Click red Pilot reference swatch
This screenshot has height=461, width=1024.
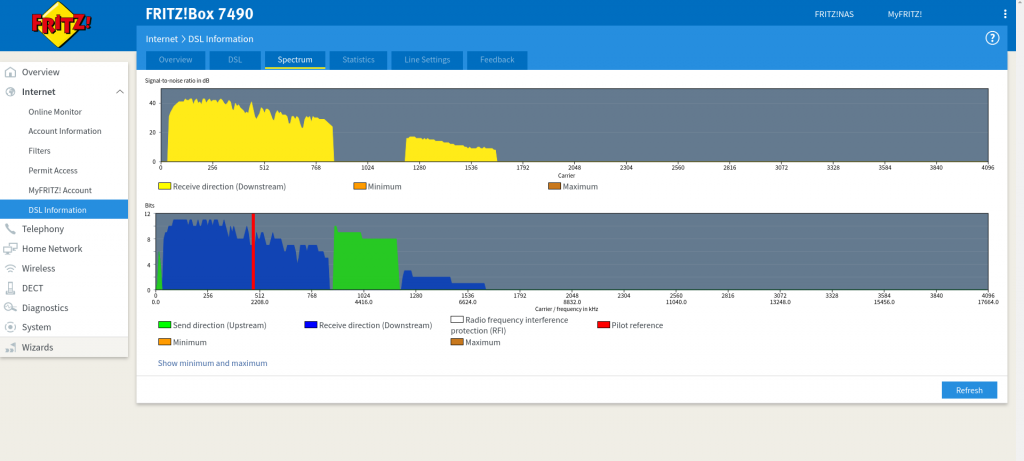point(603,325)
